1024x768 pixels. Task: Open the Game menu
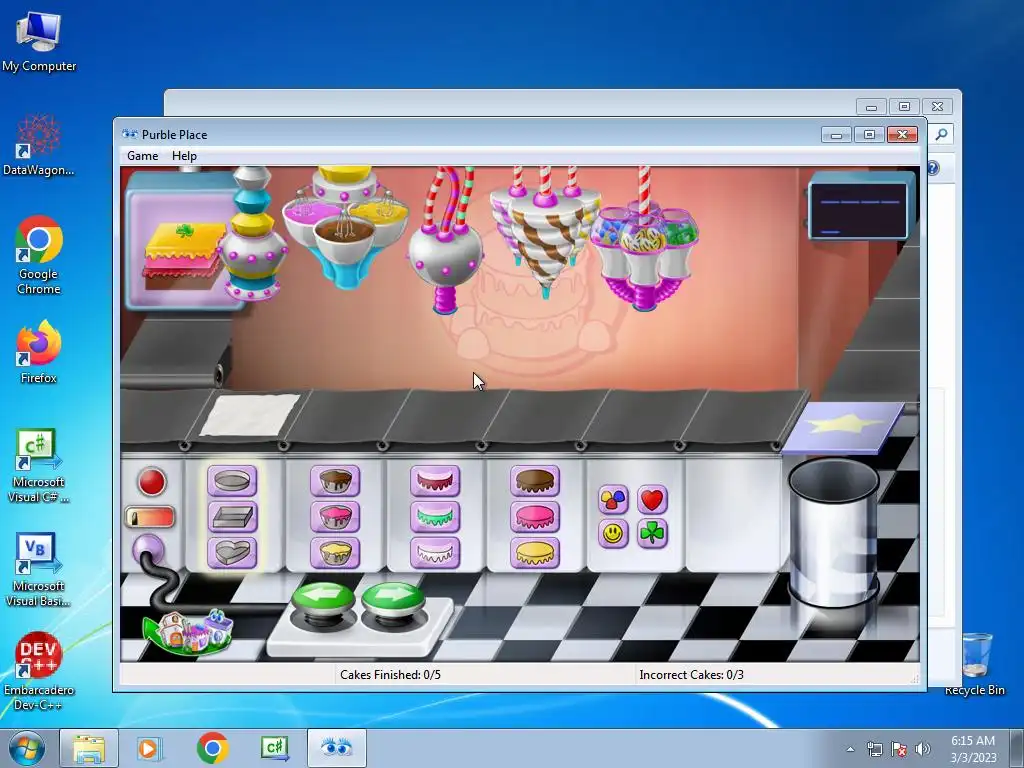142,155
